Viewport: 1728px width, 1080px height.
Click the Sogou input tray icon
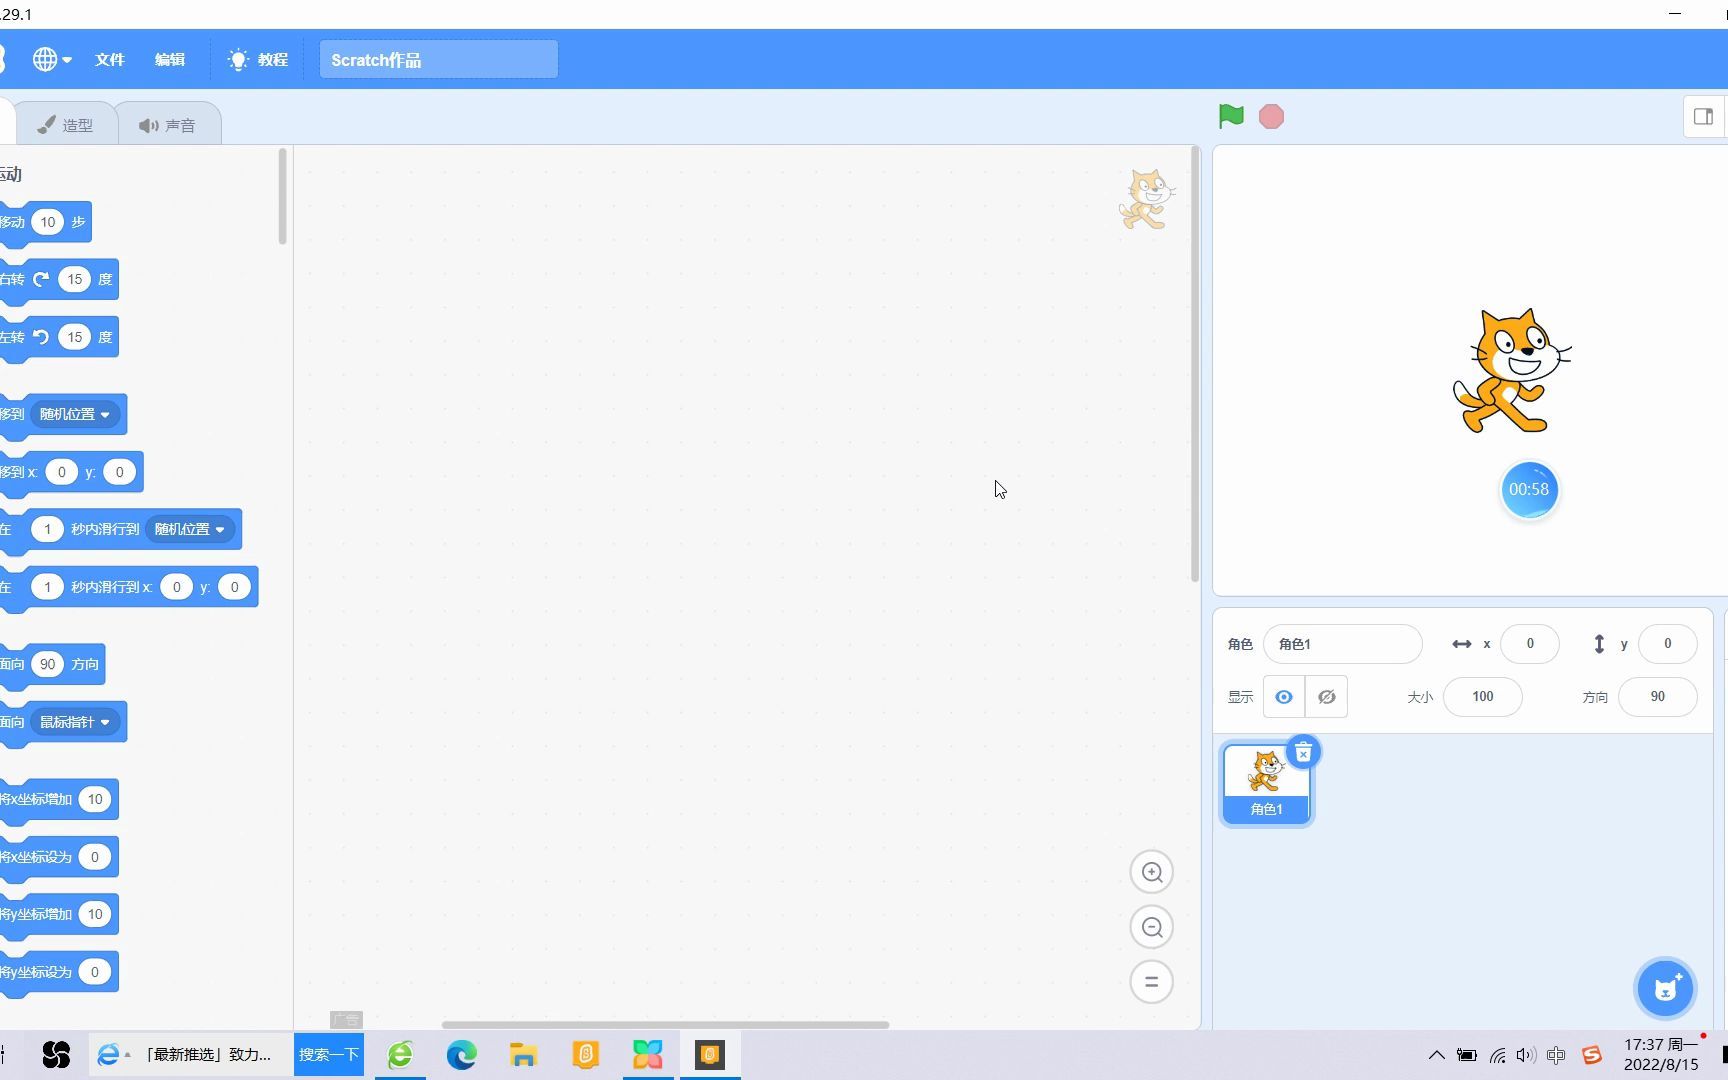(x=1592, y=1055)
